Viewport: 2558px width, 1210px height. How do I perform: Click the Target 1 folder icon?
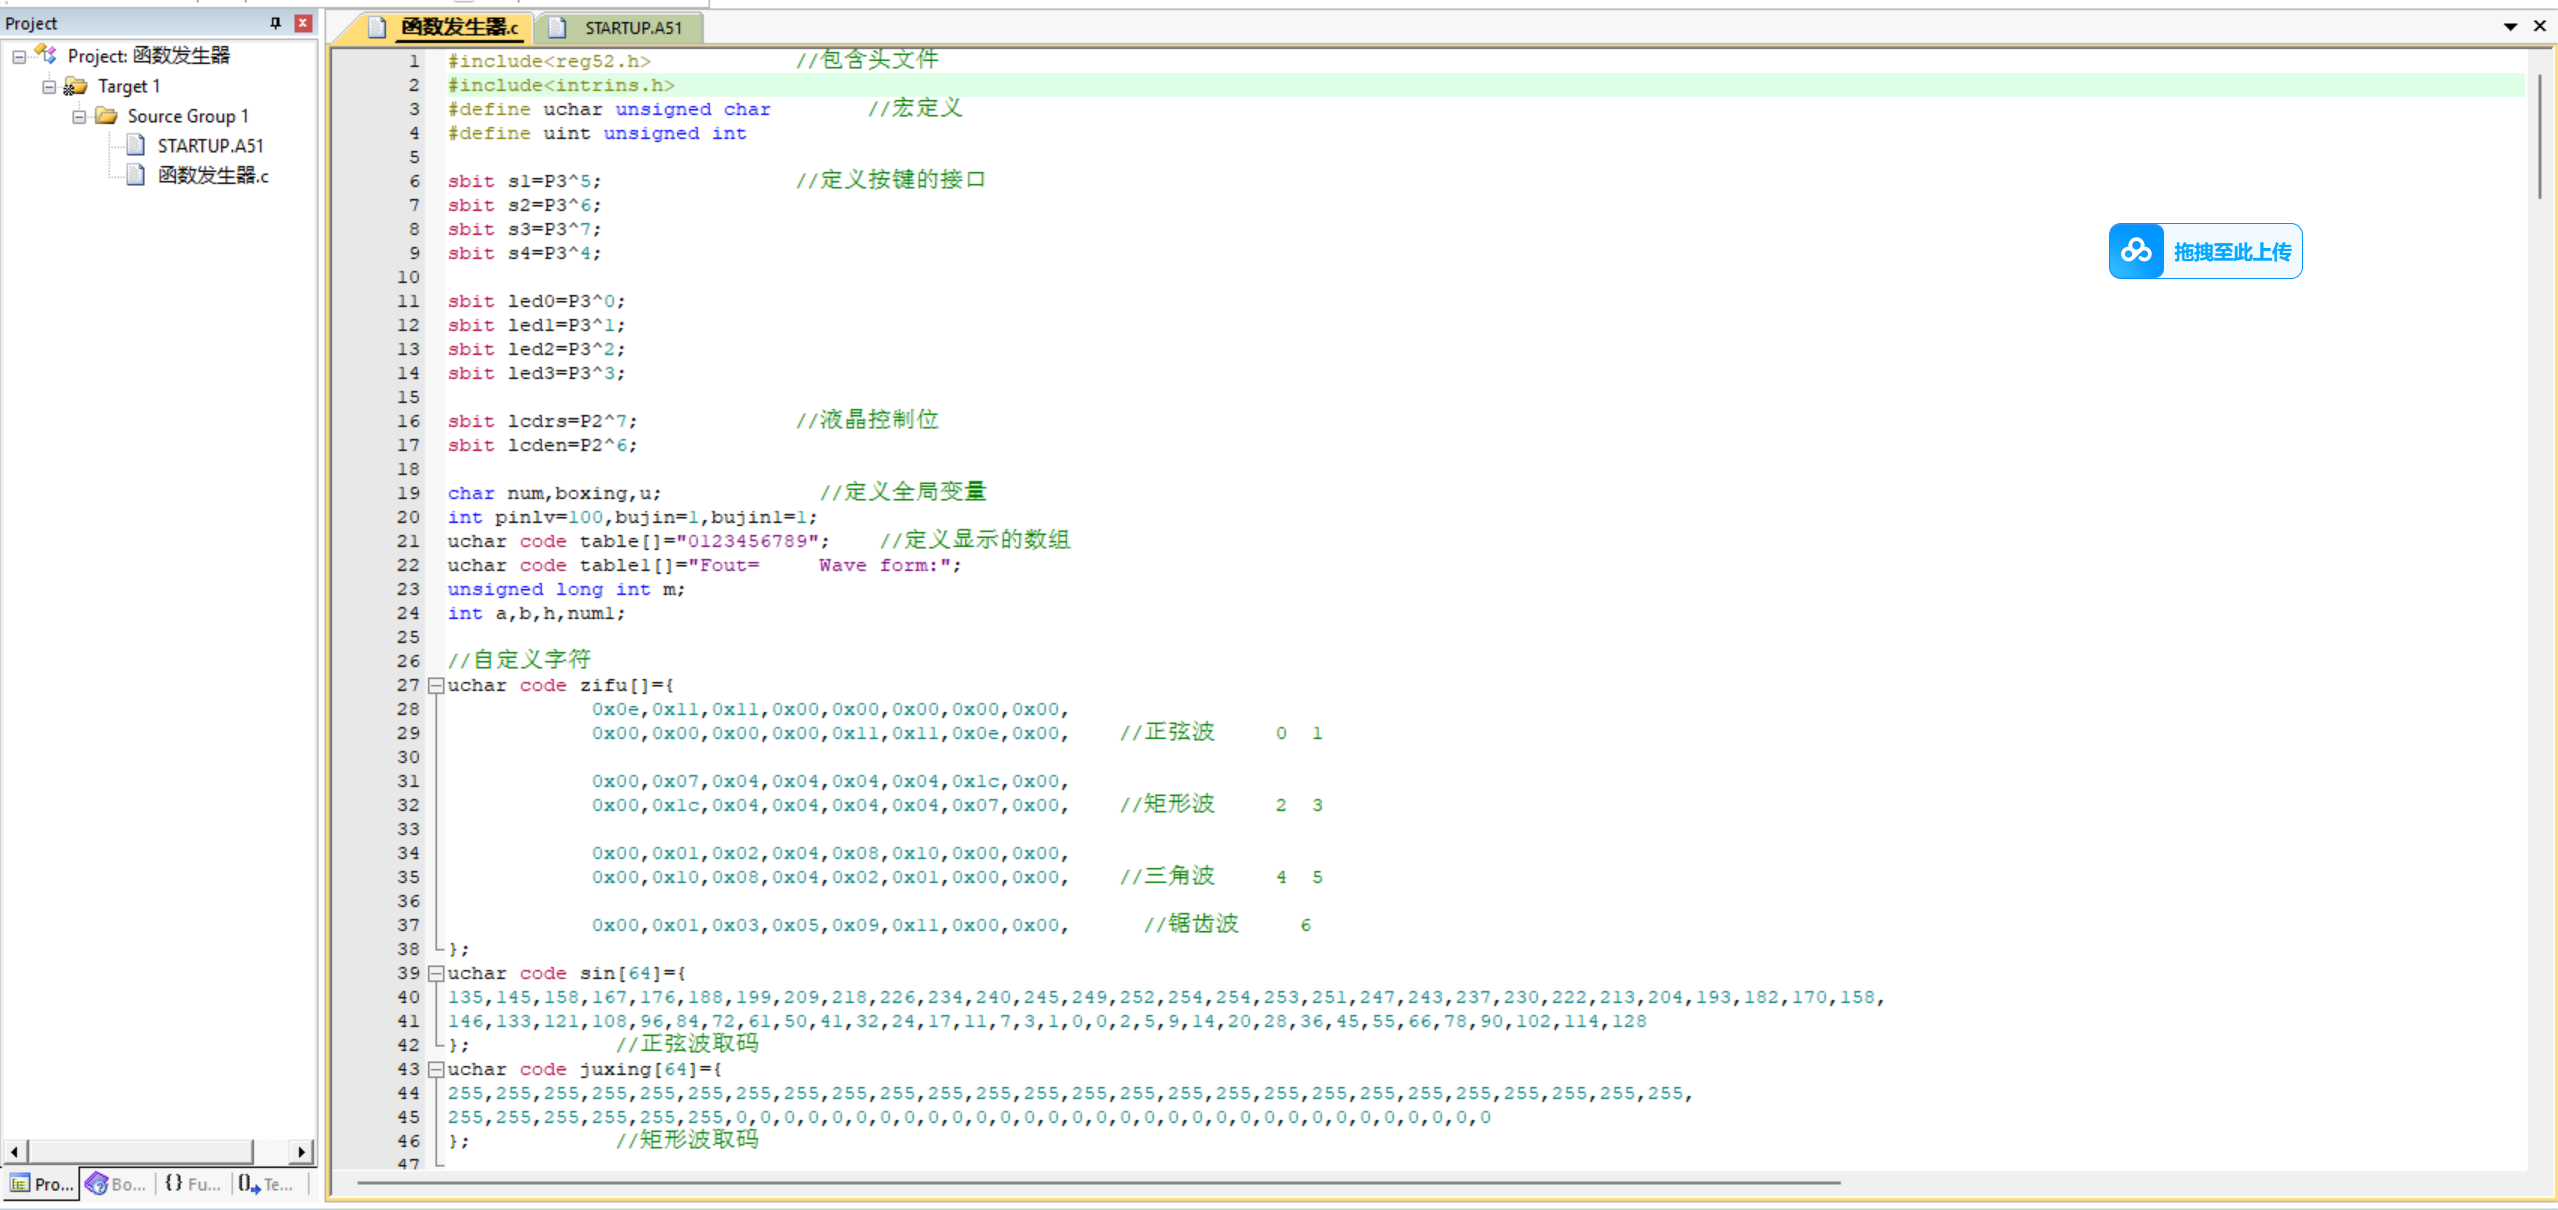pos(76,86)
